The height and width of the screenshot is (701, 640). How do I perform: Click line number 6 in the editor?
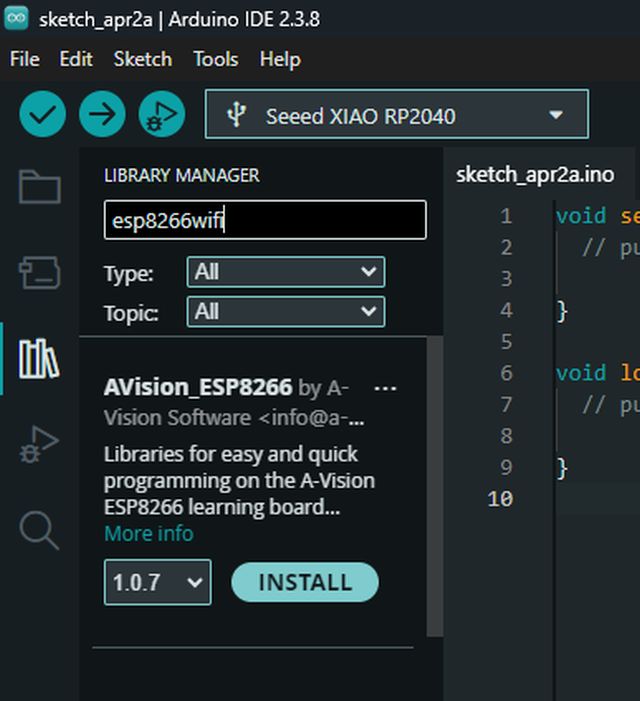click(x=506, y=373)
